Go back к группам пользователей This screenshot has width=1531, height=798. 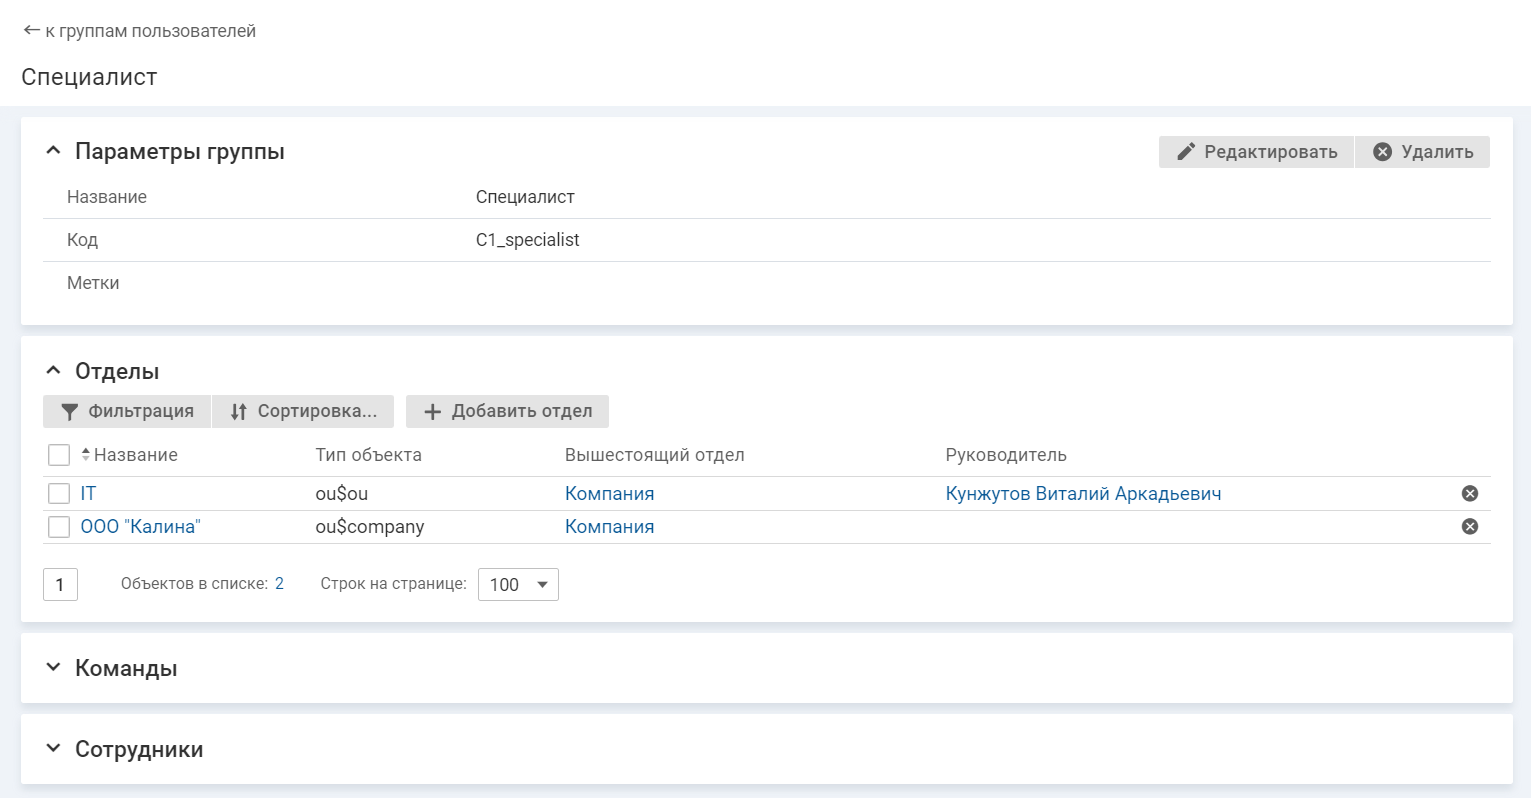(x=139, y=31)
